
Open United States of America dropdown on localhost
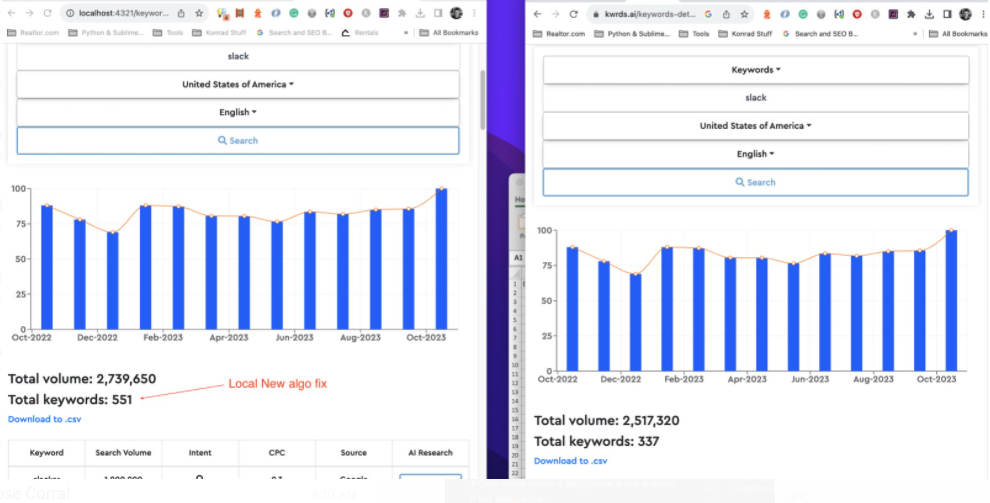click(237, 85)
